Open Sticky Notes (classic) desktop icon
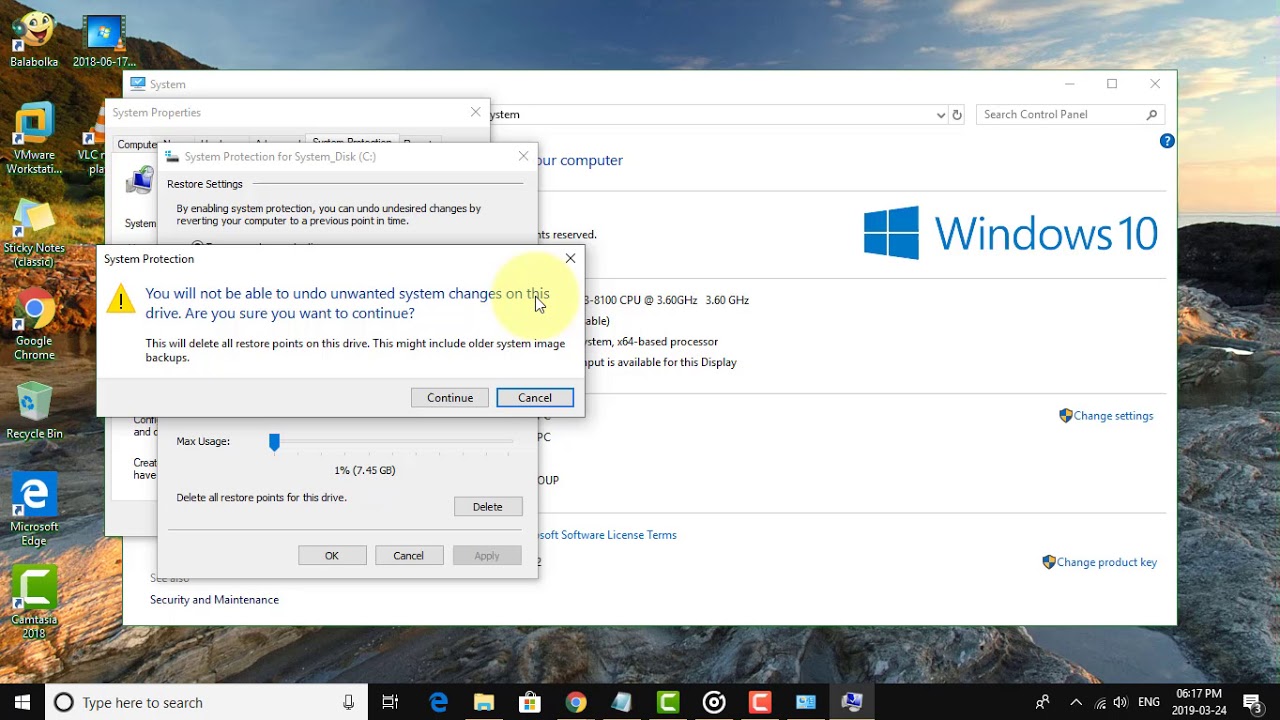Viewport: 1280px width, 720px height. point(34,233)
